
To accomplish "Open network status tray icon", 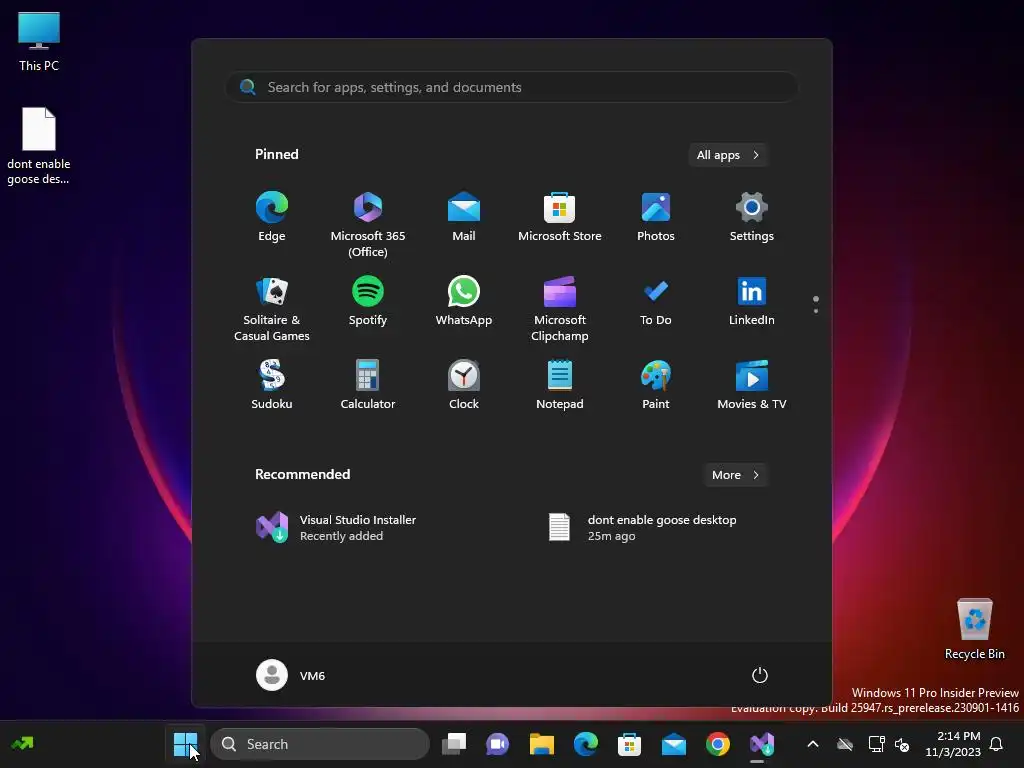I will click(876, 744).
